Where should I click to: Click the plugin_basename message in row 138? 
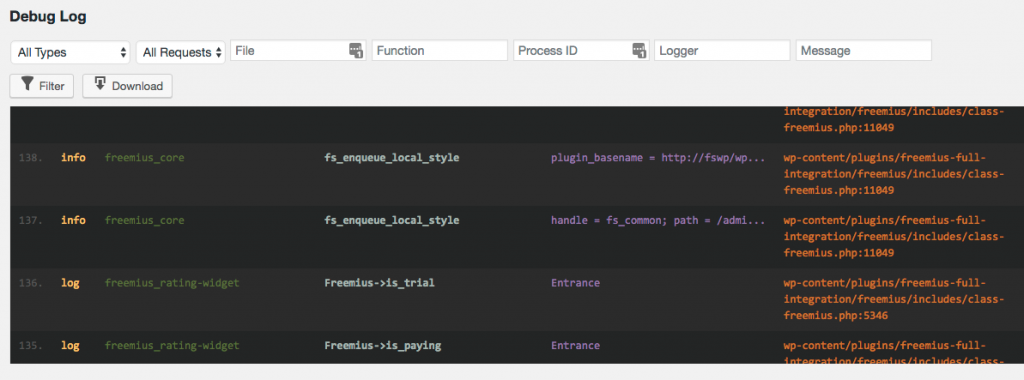click(658, 158)
